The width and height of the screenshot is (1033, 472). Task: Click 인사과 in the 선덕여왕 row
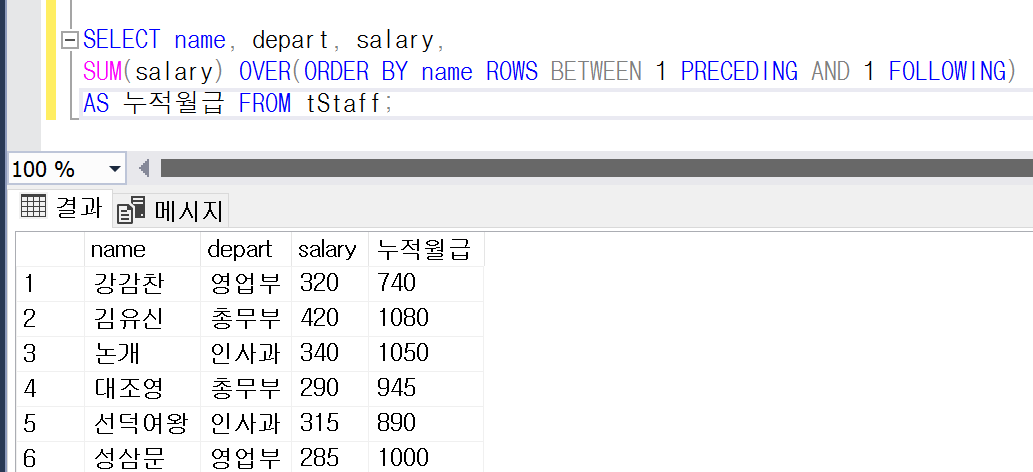(x=246, y=423)
